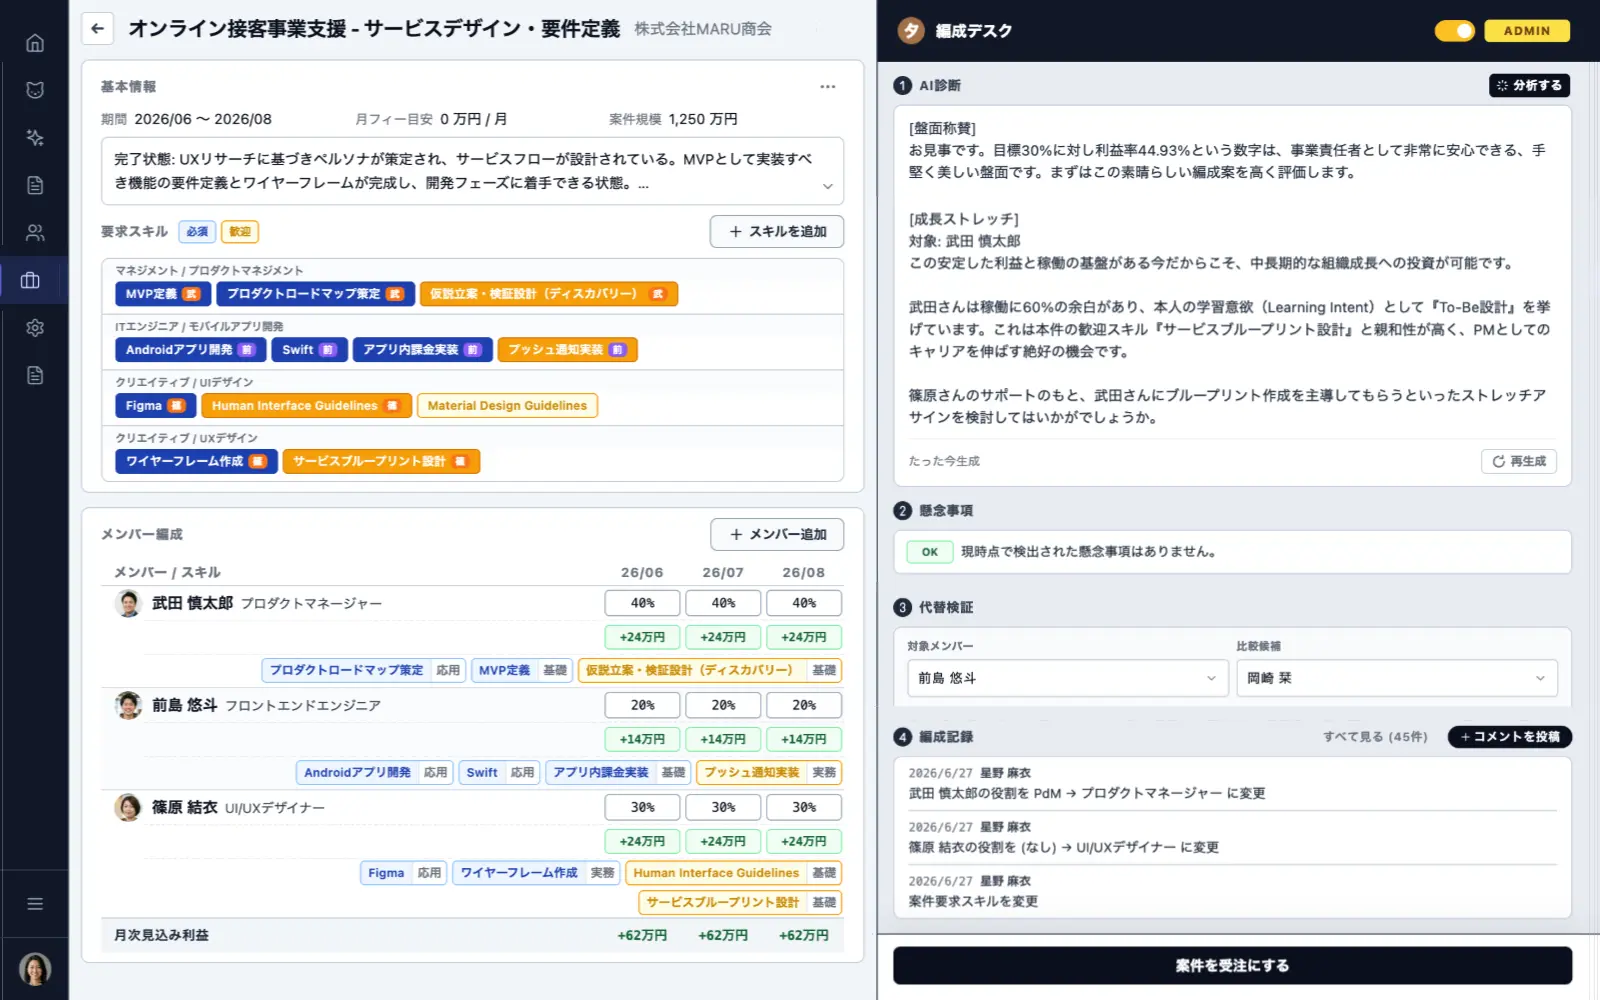Edit 武田 慎太郎's 26/06 allocation of 40%
This screenshot has height=1000, width=1600.
pos(642,603)
